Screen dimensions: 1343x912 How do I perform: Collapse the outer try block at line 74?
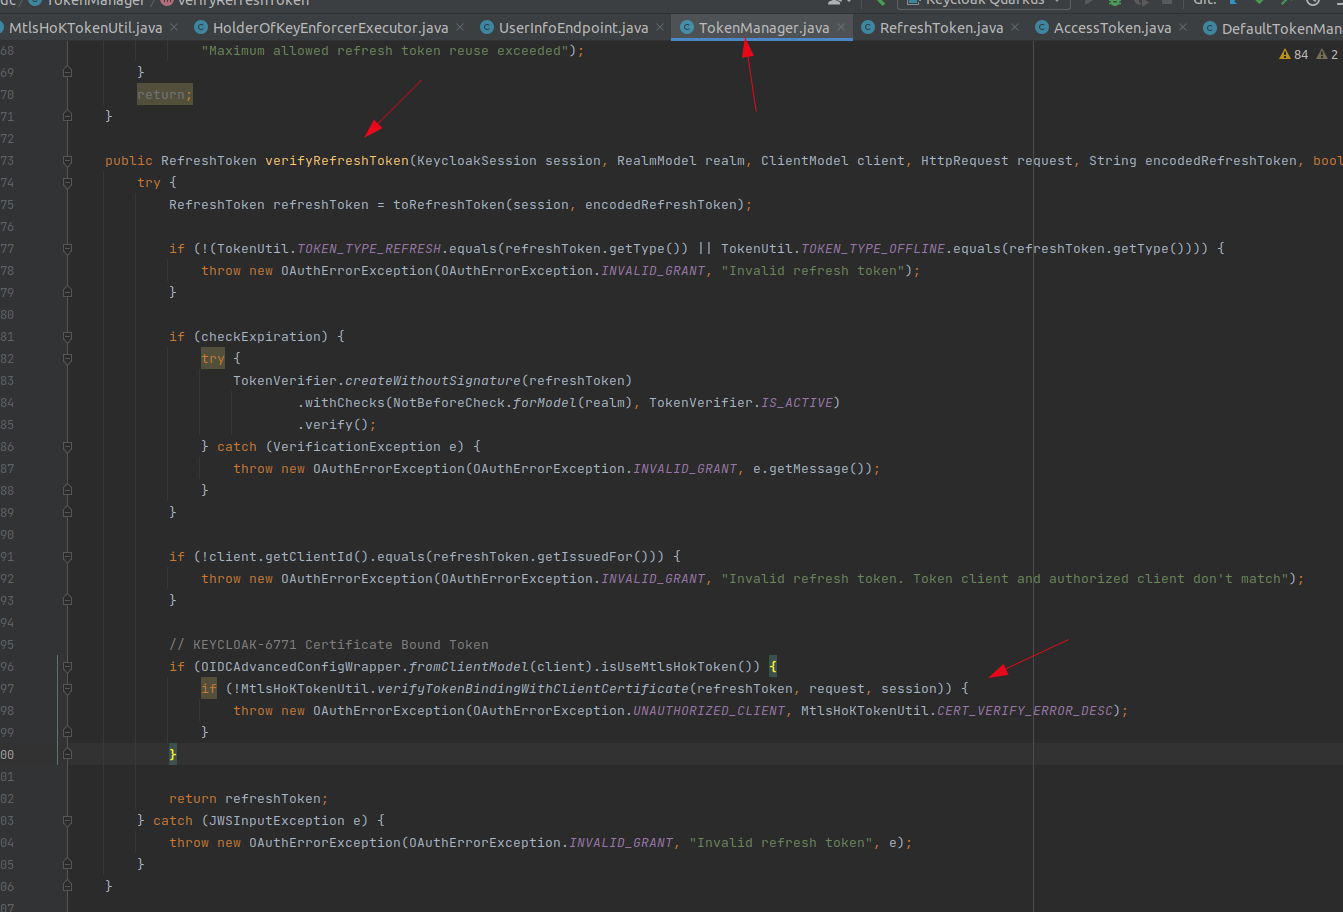pos(67,182)
